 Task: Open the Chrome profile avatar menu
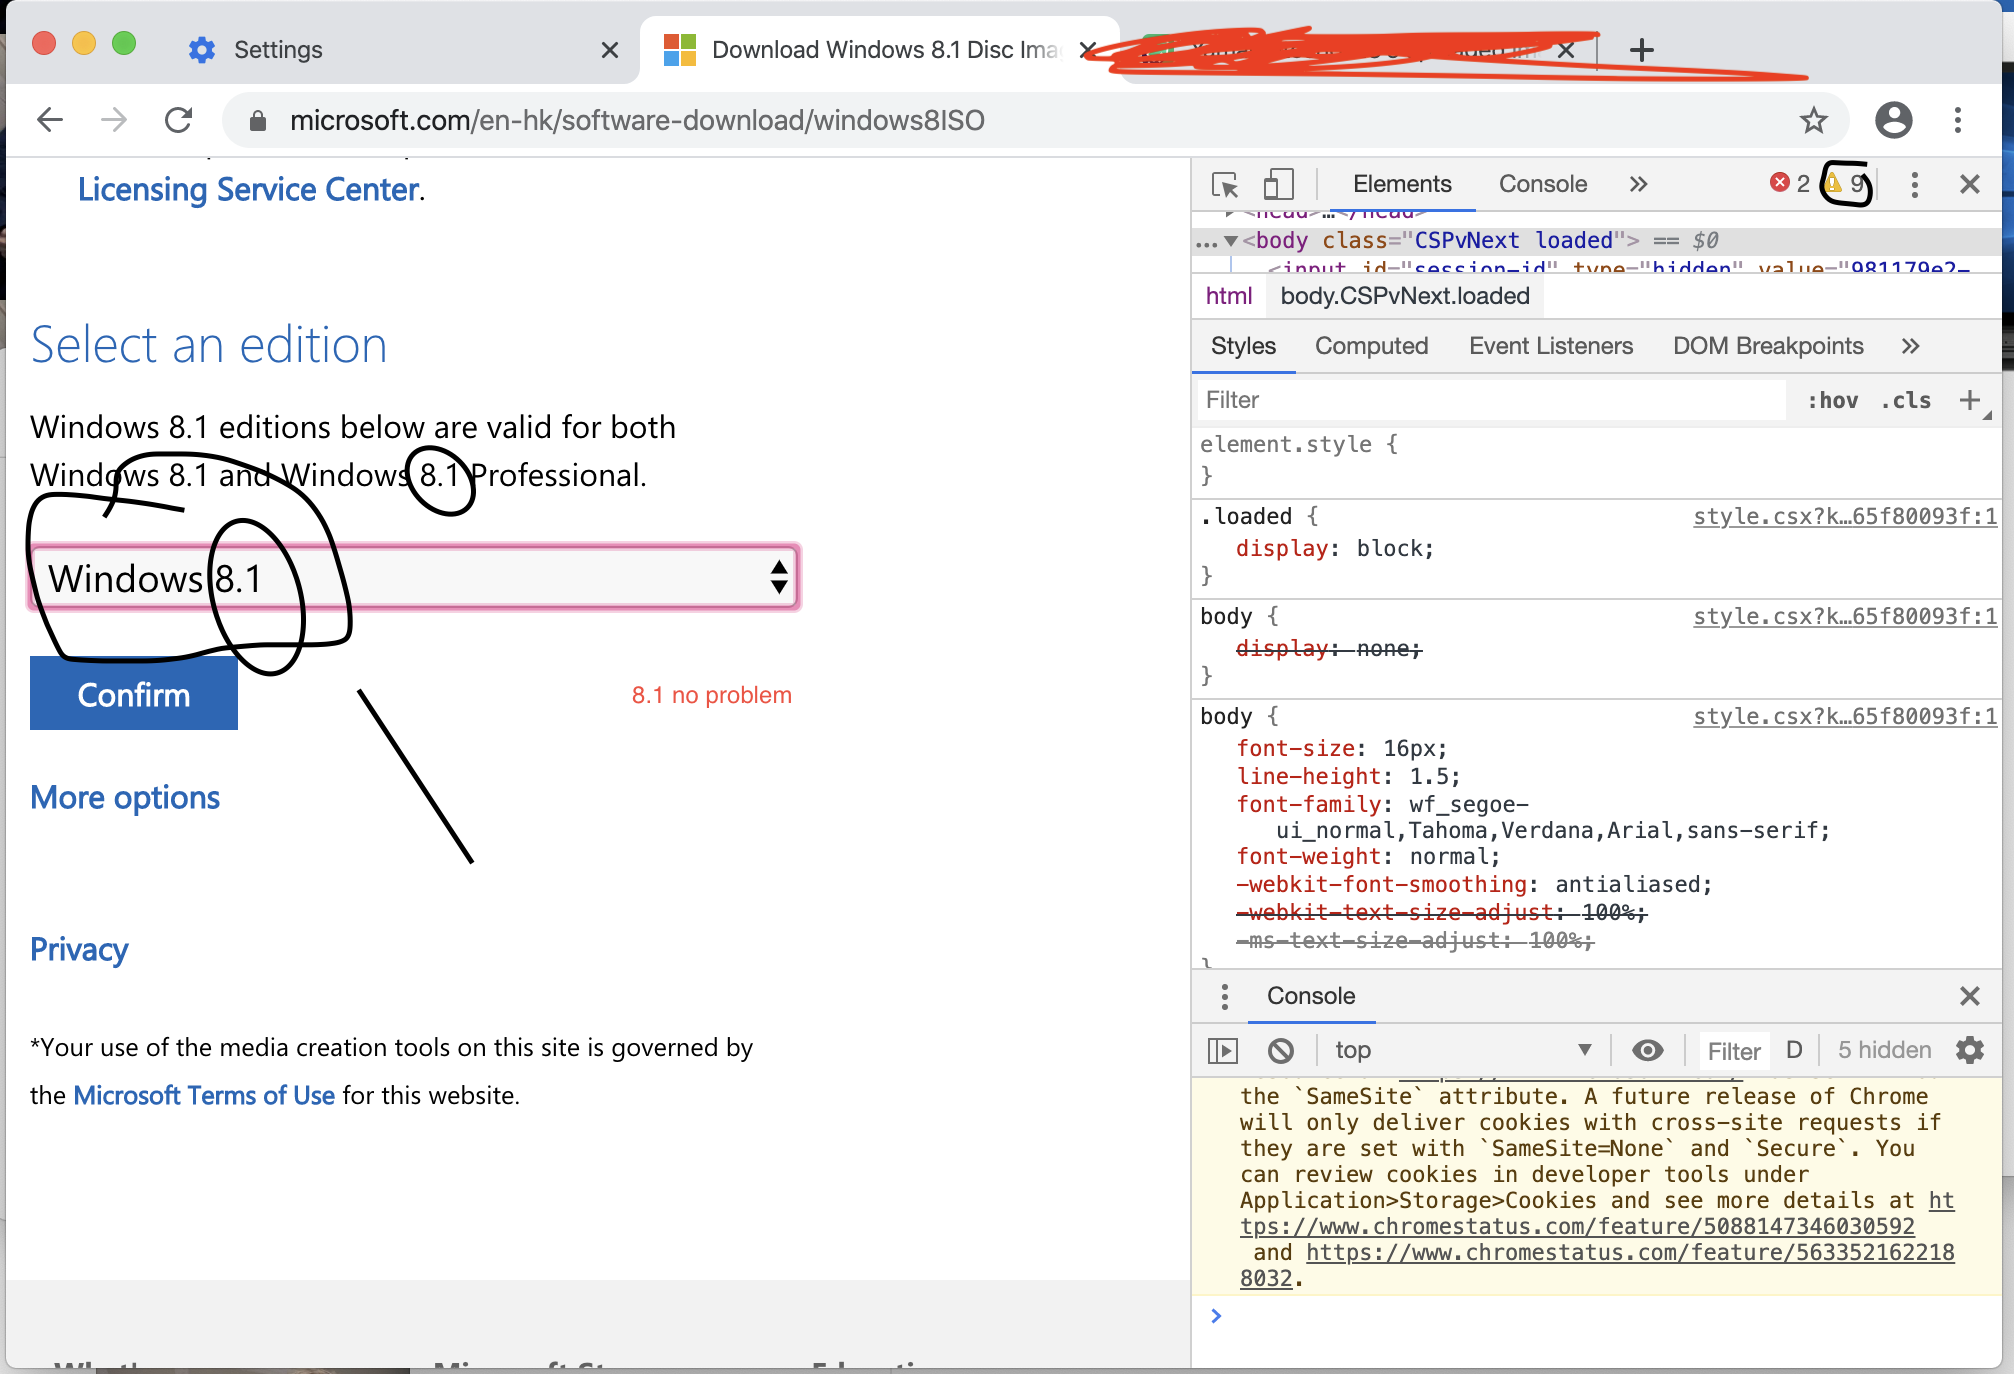1893,120
